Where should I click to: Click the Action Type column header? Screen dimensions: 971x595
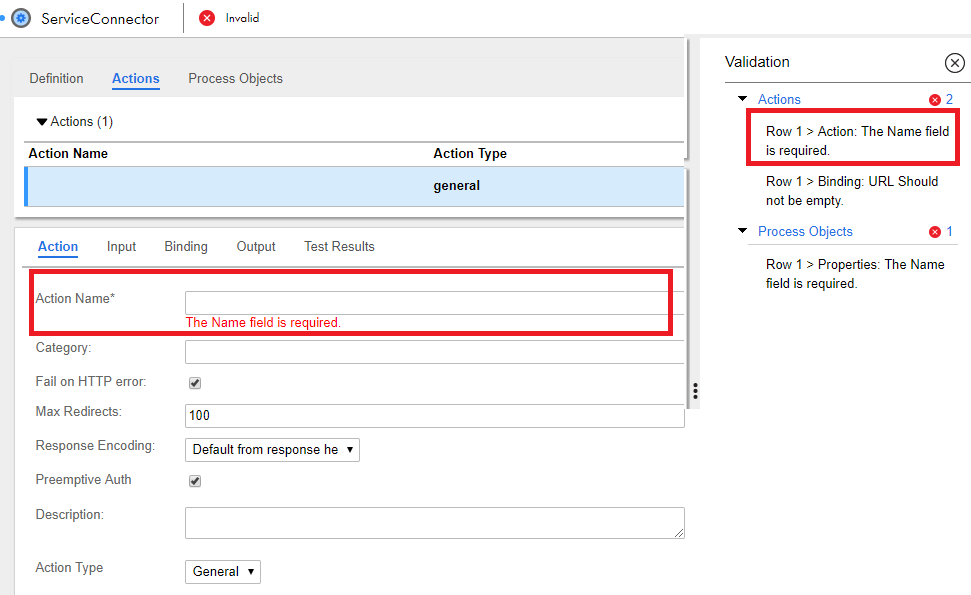click(470, 154)
